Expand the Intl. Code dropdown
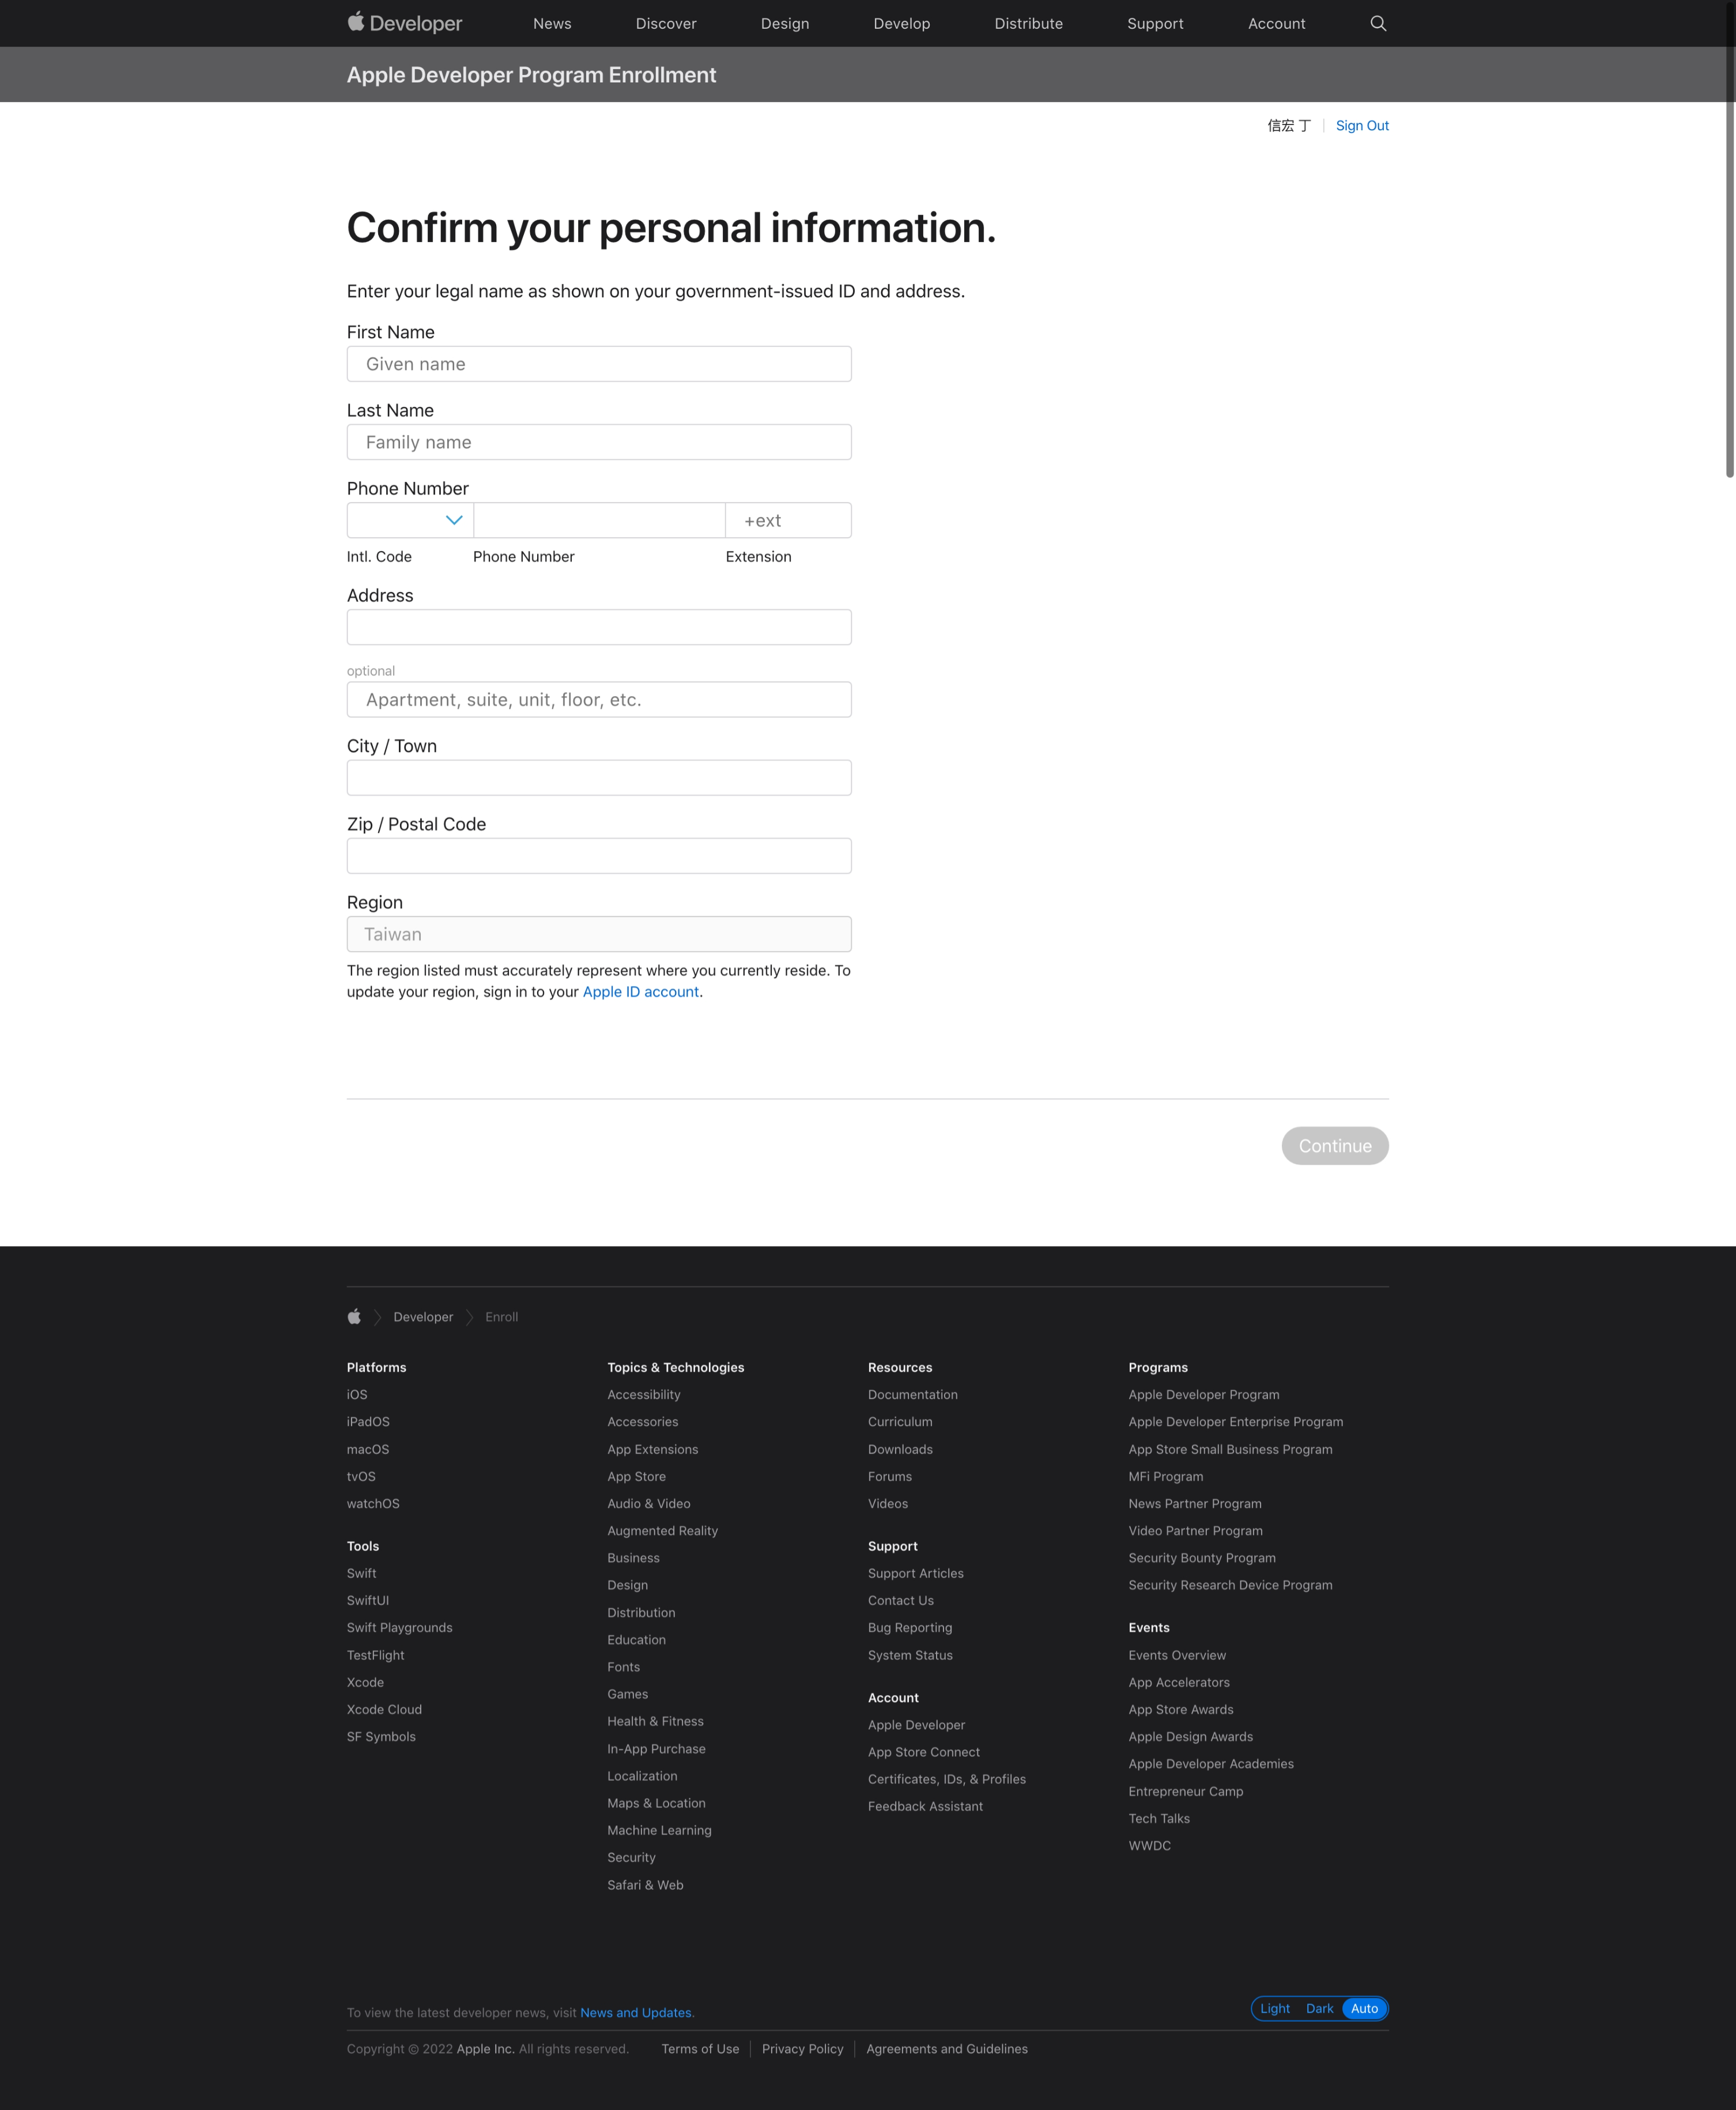The height and width of the screenshot is (2110, 1736). point(410,520)
